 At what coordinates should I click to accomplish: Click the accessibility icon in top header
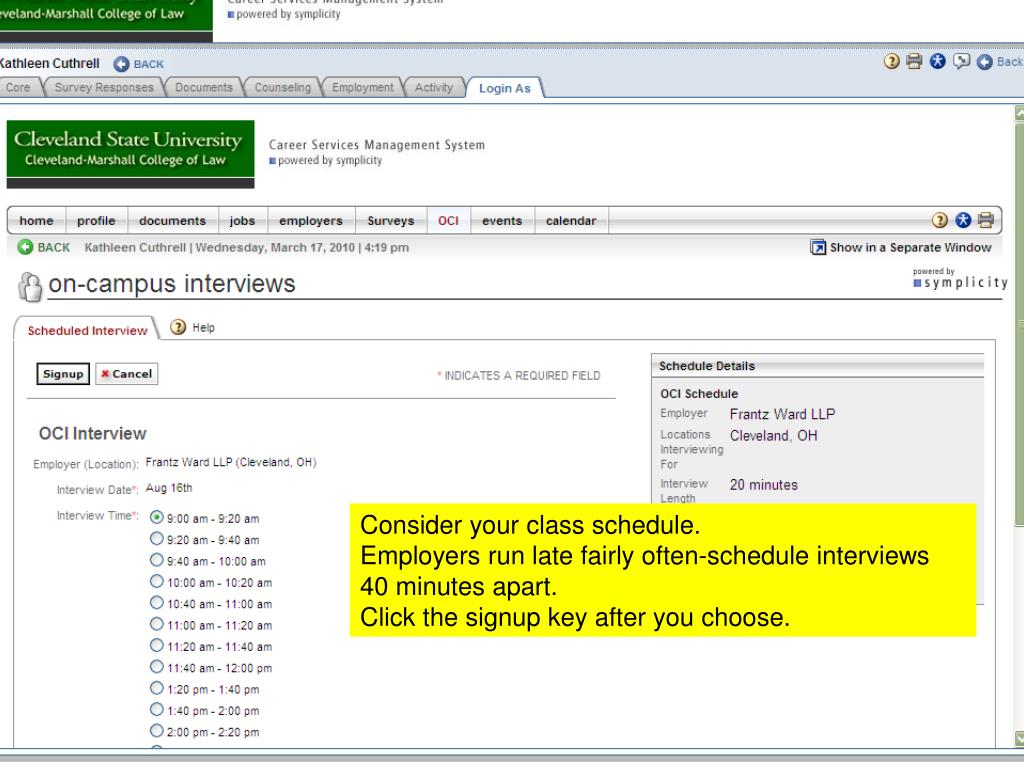(938, 61)
